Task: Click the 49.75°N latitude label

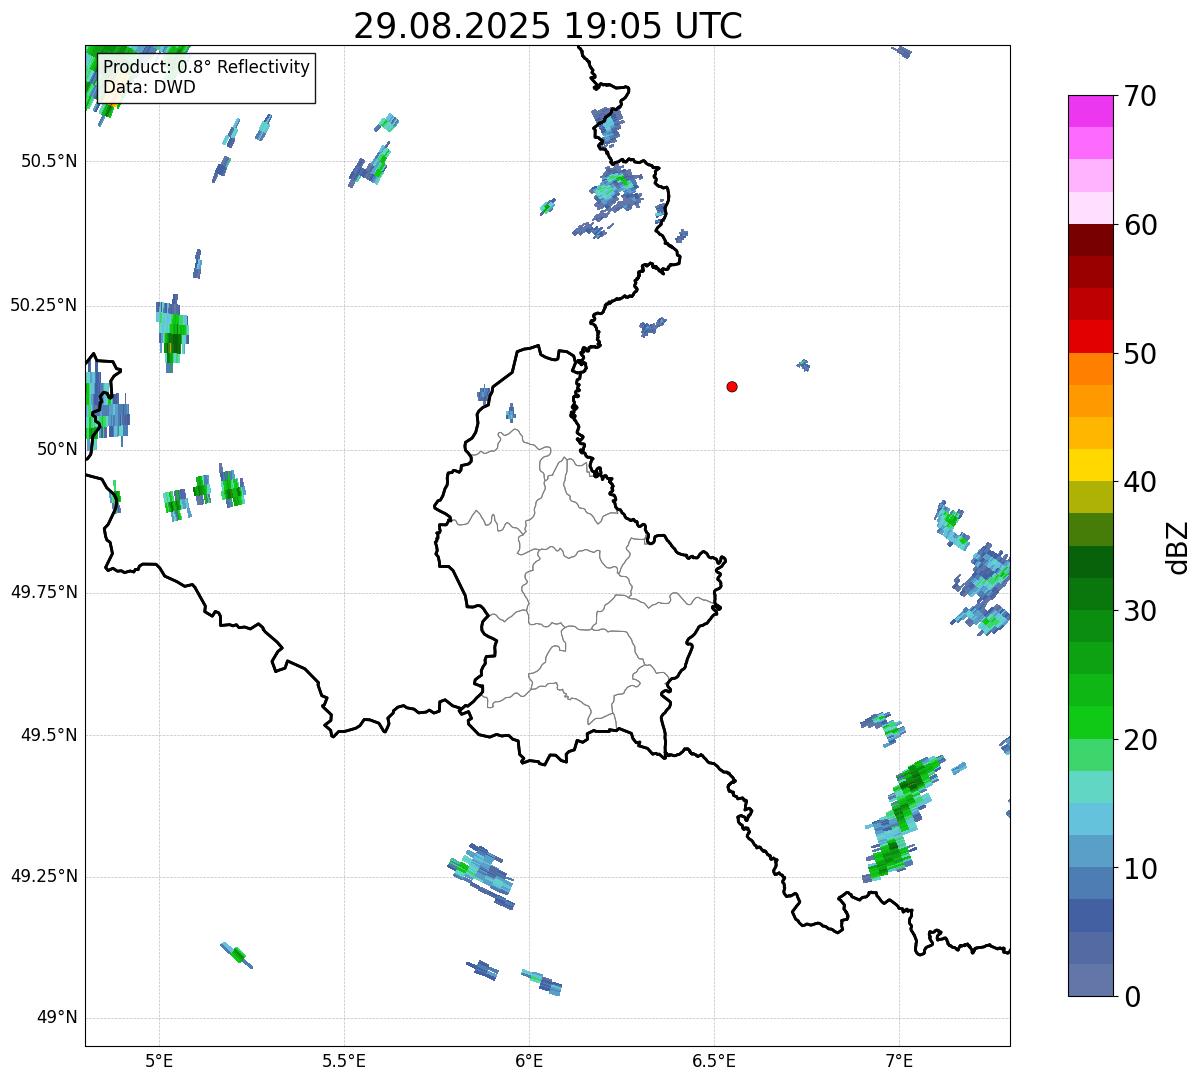Action: [44, 592]
